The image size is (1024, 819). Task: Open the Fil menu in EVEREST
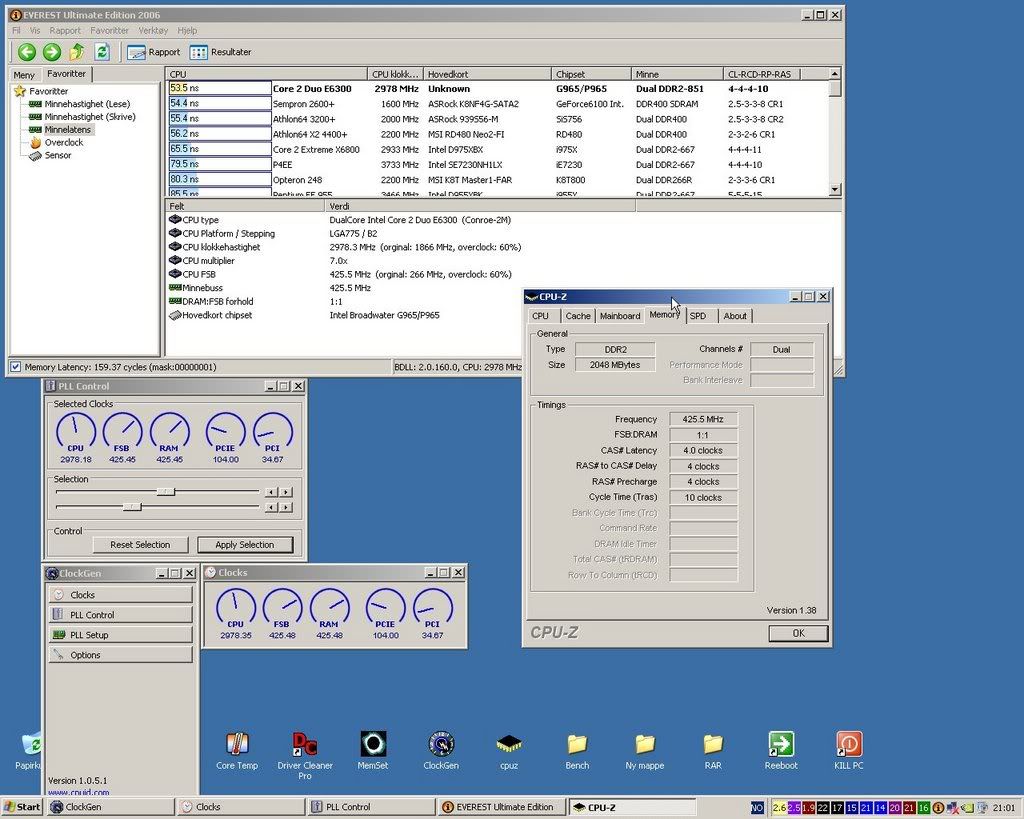pyautogui.click(x=16, y=30)
